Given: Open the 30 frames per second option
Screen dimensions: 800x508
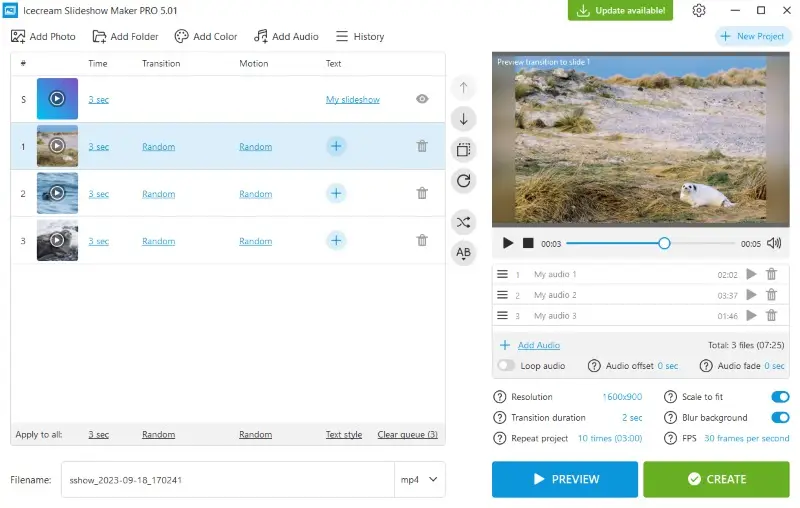Looking at the screenshot, I should pos(746,438).
